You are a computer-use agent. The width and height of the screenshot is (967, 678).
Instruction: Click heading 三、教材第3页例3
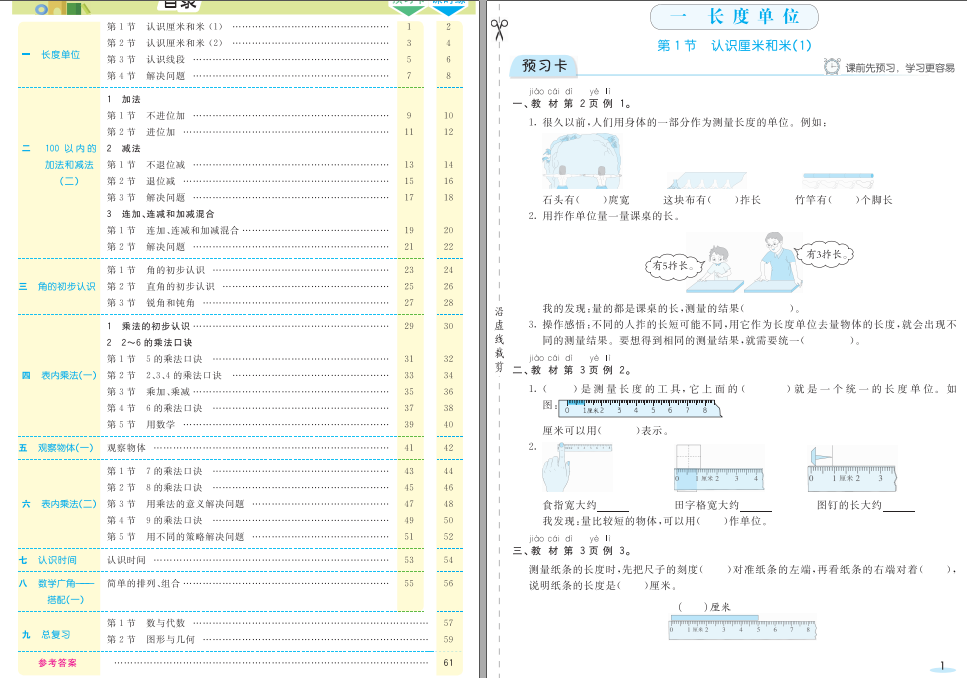[572, 551]
